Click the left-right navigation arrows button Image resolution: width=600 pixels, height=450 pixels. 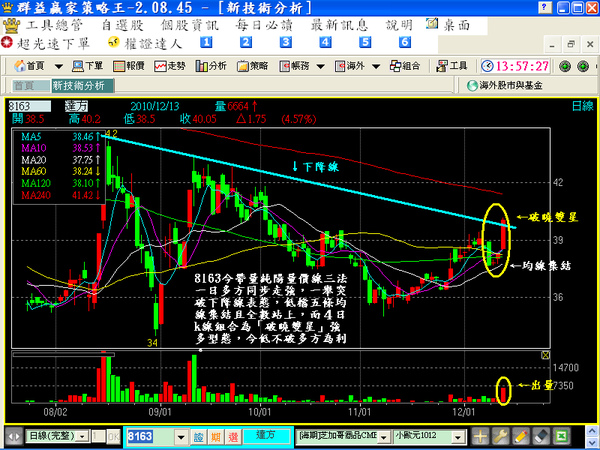pos(14,437)
